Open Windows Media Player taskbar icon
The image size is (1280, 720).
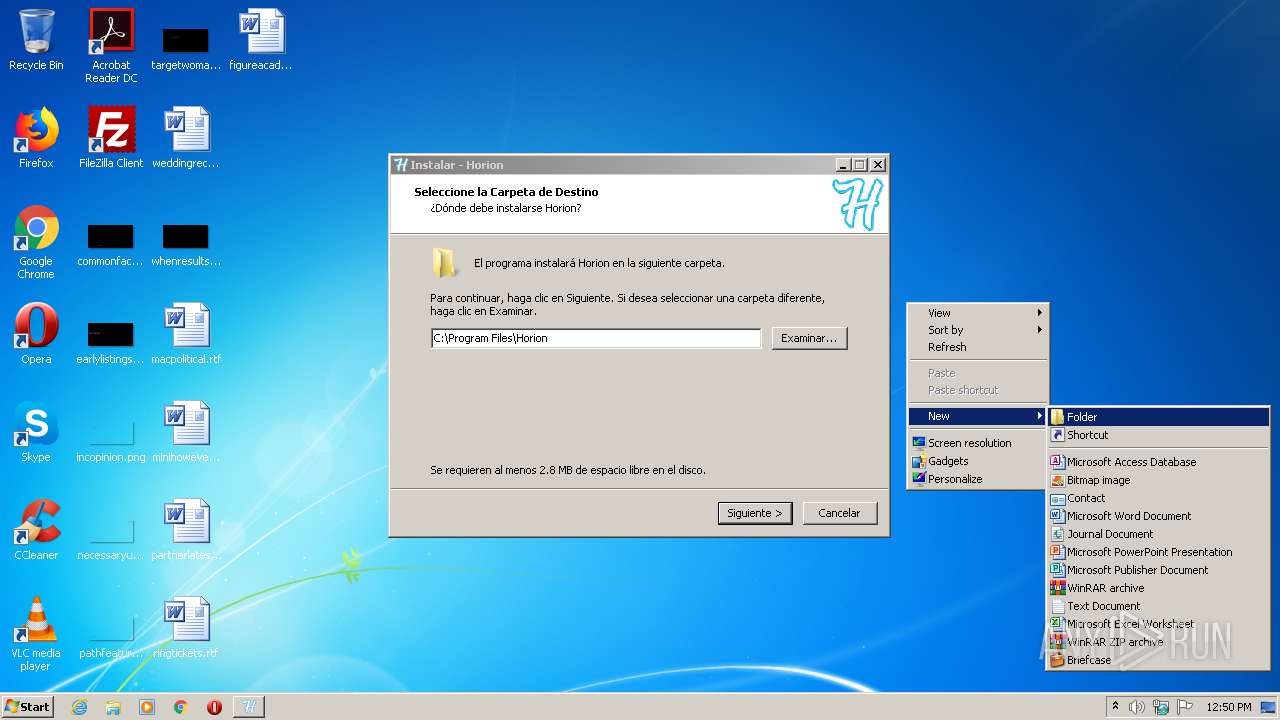coord(147,707)
